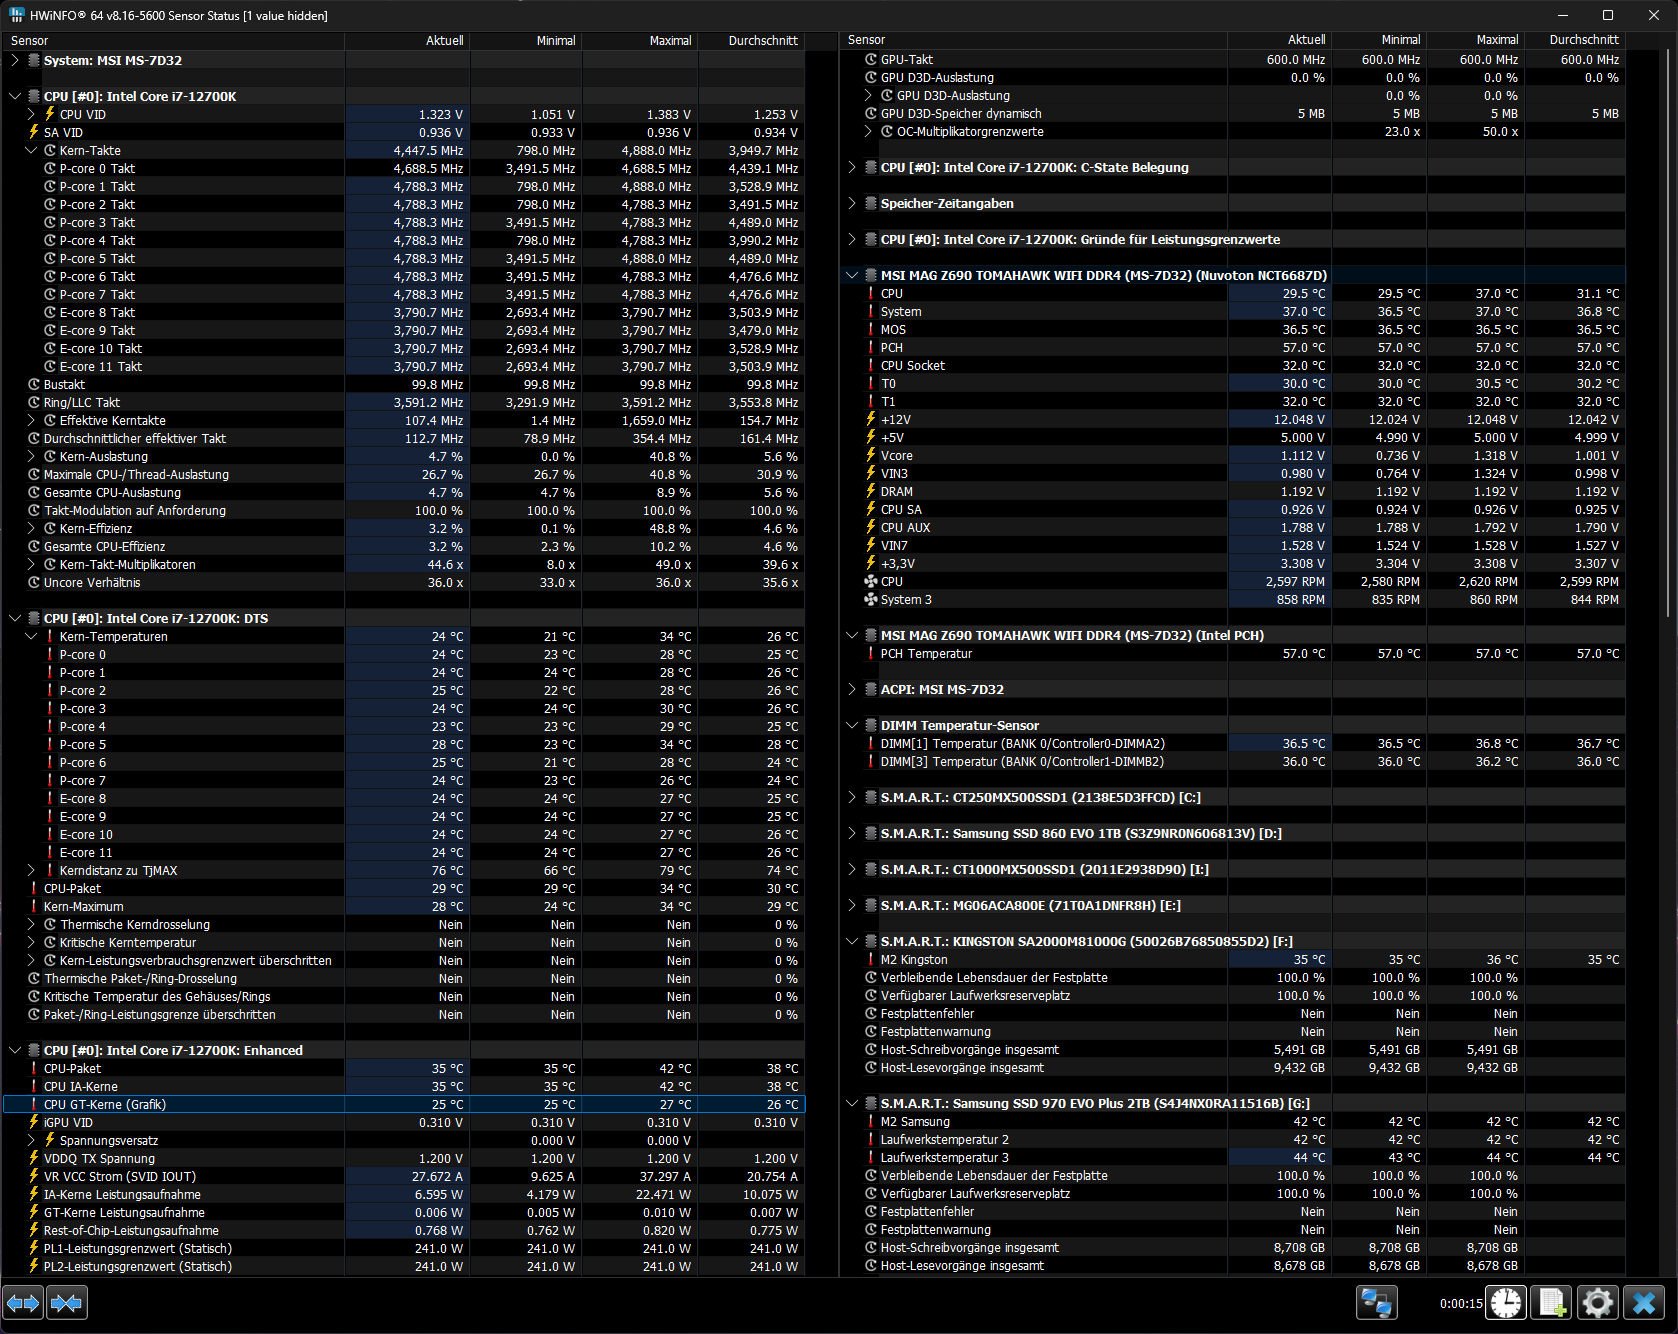
Task: Collapse the Kern-Temperaturen subtree
Action: [31, 637]
